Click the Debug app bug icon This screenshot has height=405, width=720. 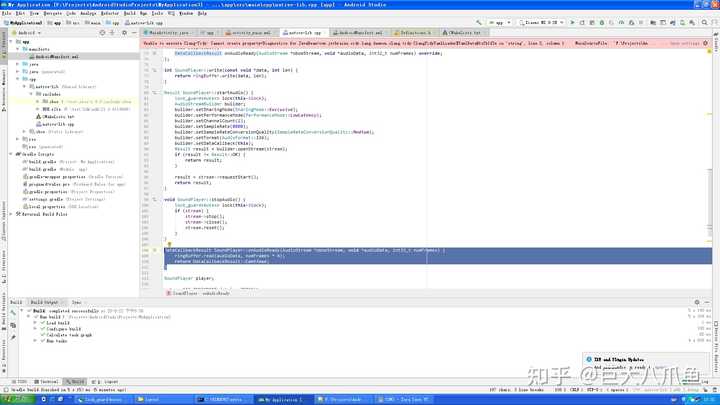(602, 22)
